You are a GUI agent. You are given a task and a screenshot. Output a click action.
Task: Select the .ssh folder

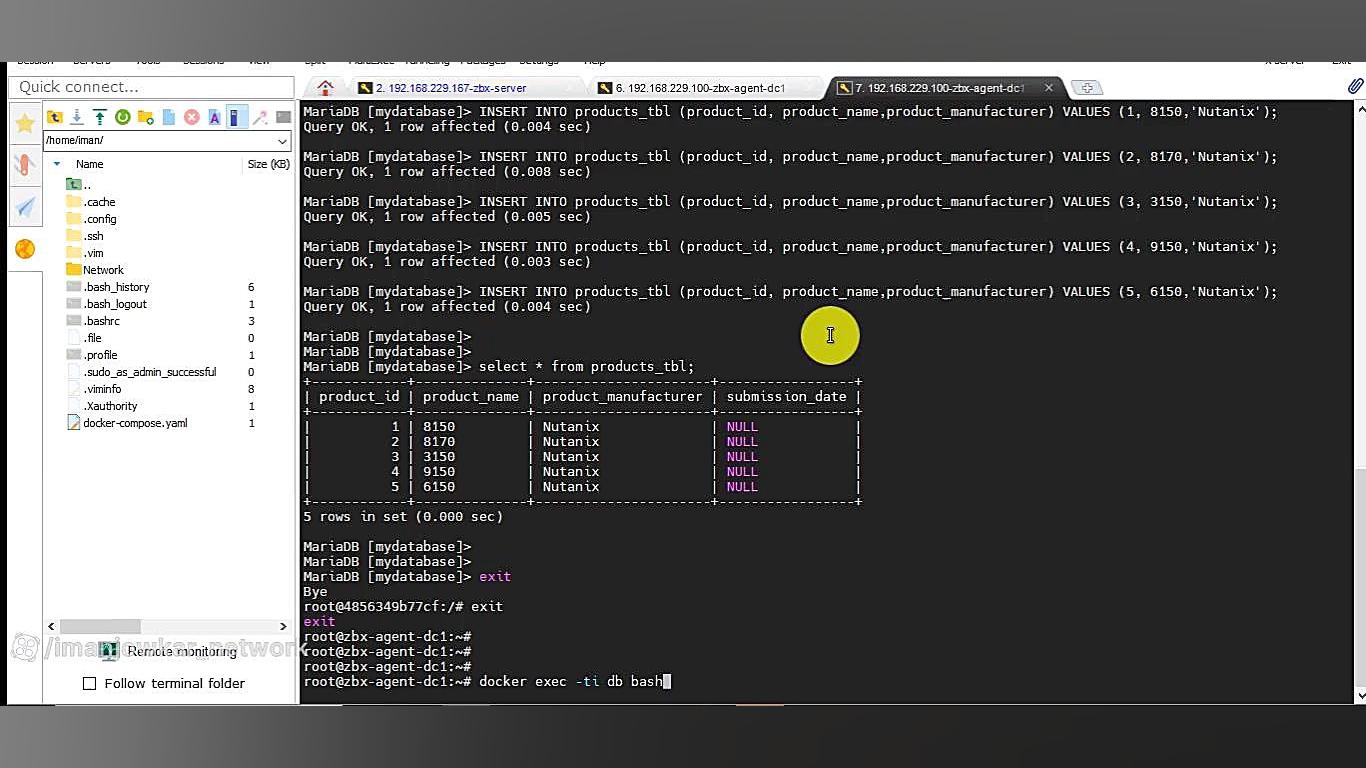click(x=85, y=236)
